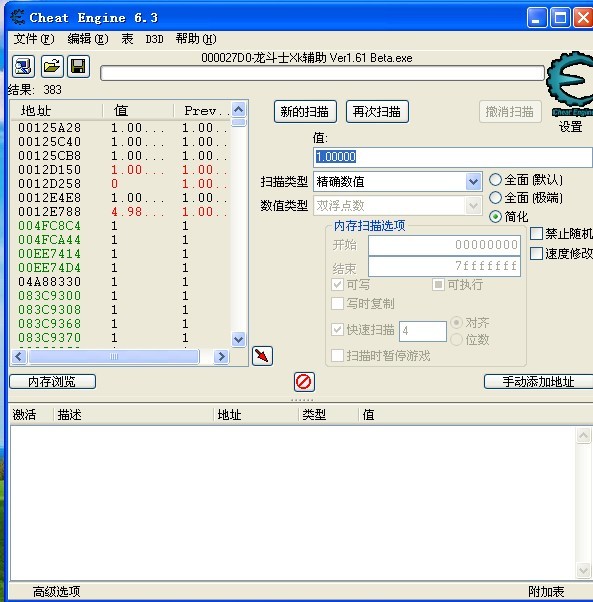Select result address 004FC8C4
Screen dimensions: 593x602
pos(50,226)
